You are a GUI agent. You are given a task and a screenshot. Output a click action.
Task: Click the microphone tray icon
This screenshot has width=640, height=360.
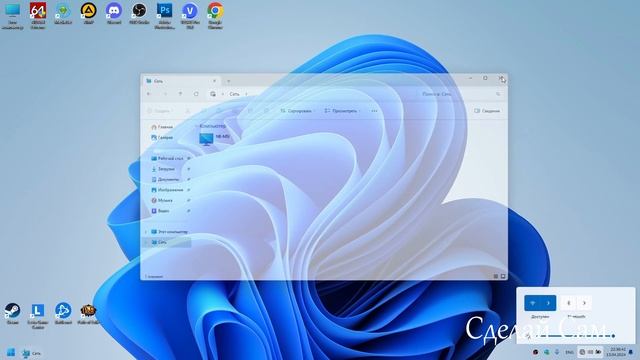[x=557, y=352]
